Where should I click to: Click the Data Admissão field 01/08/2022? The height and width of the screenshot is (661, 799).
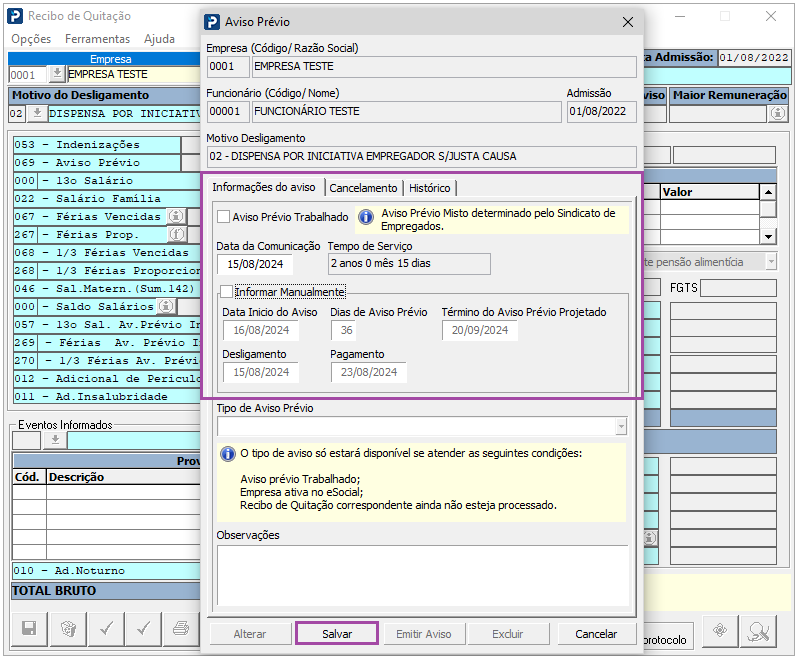[x=754, y=58]
